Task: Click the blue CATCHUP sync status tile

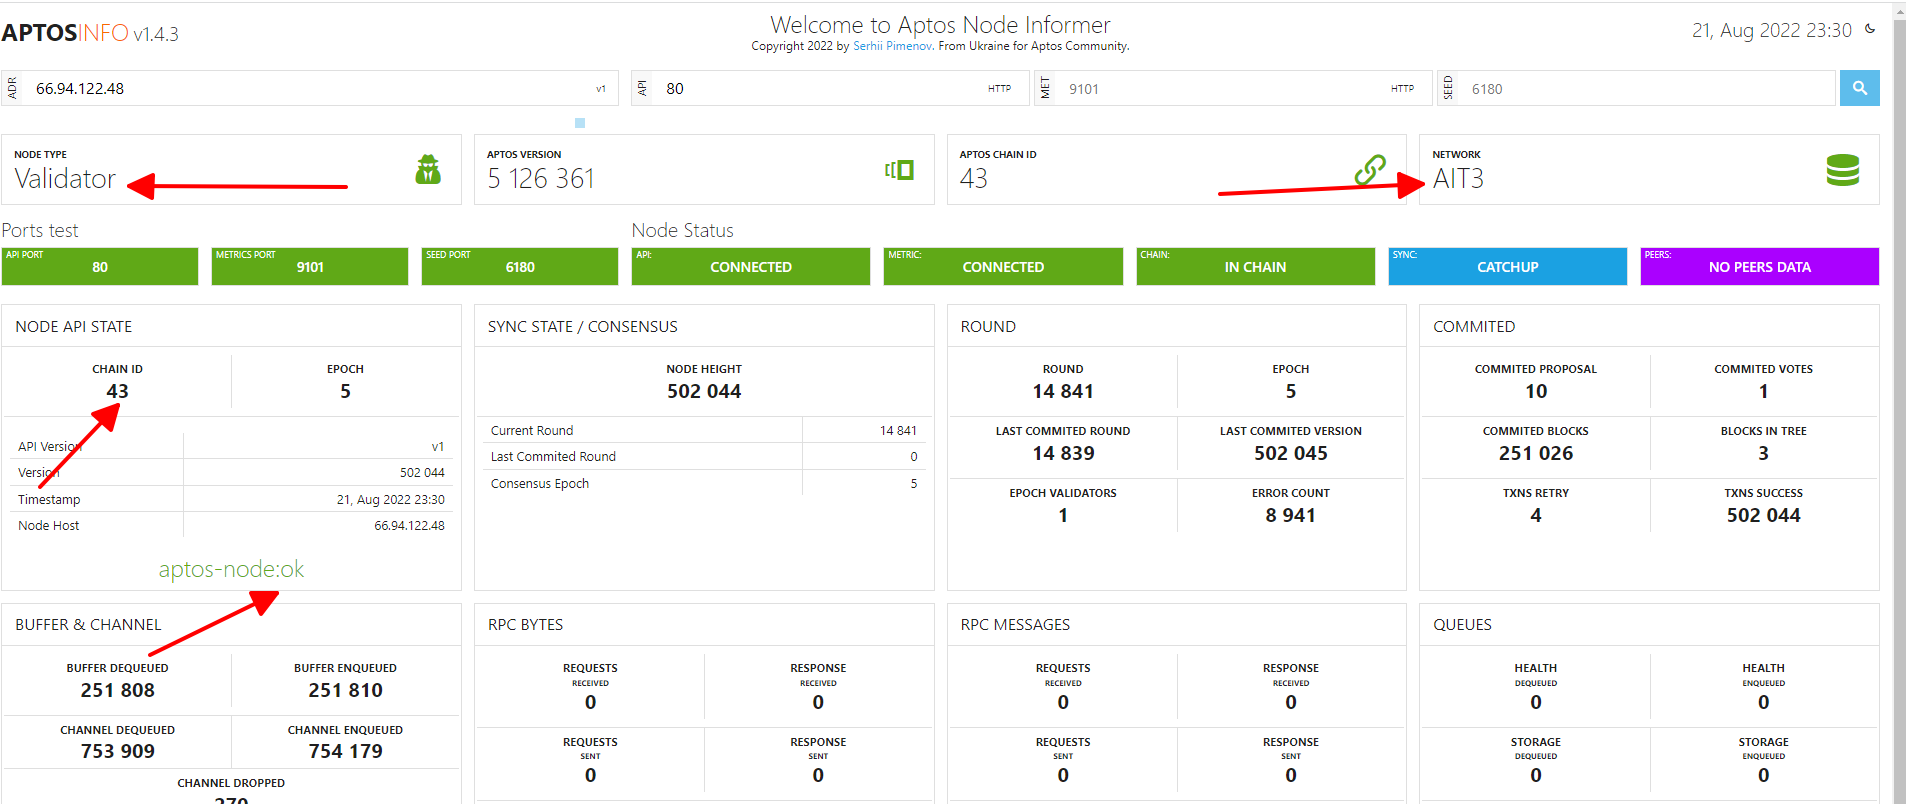Action: [1507, 267]
